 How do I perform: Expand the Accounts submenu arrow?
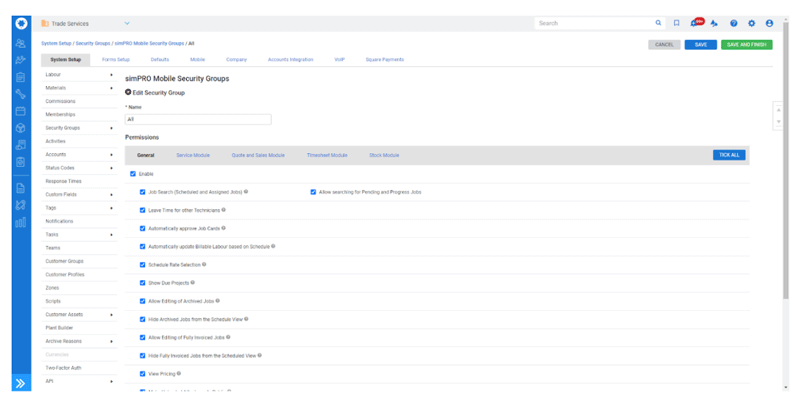tap(111, 155)
